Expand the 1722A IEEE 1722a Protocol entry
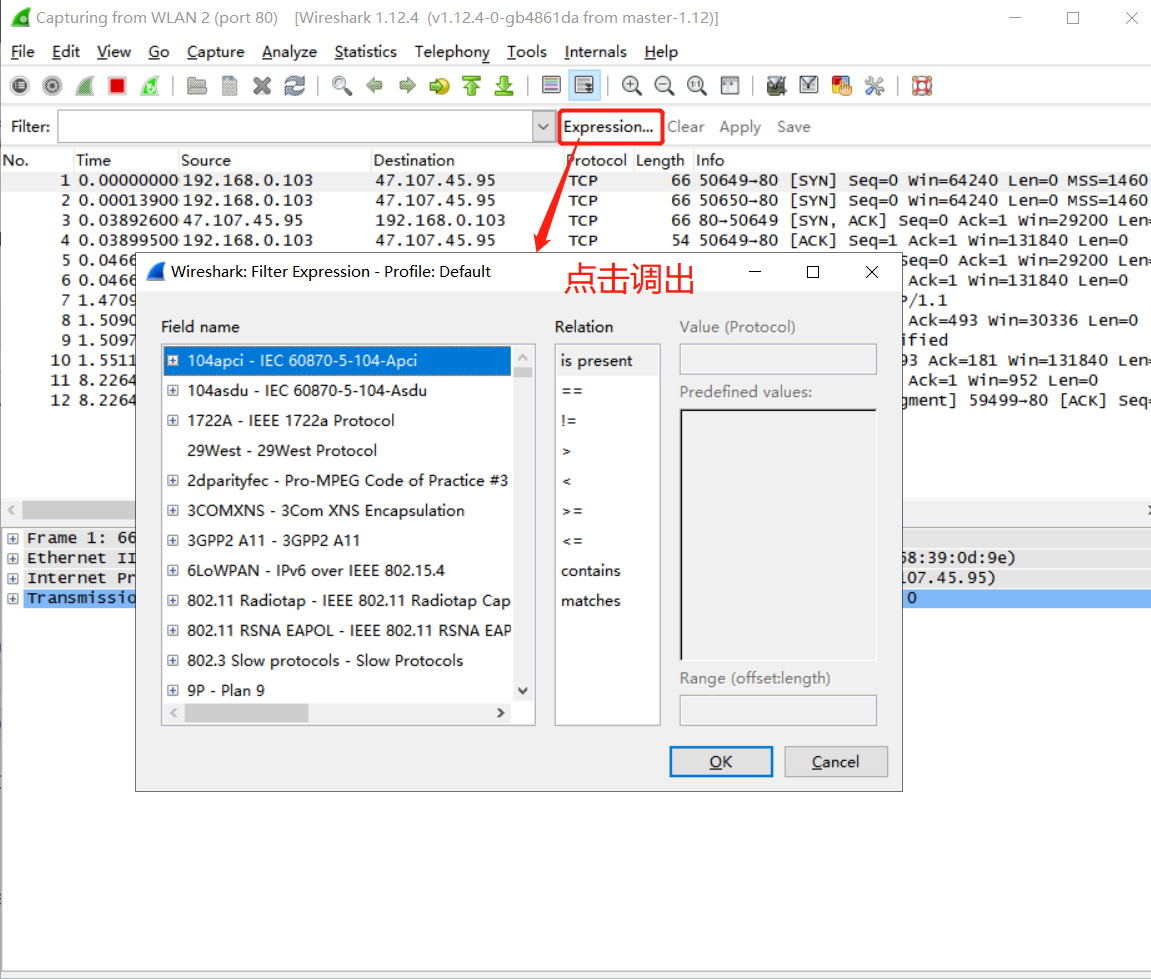The image size is (1151, 979). (x=173, y=421)
